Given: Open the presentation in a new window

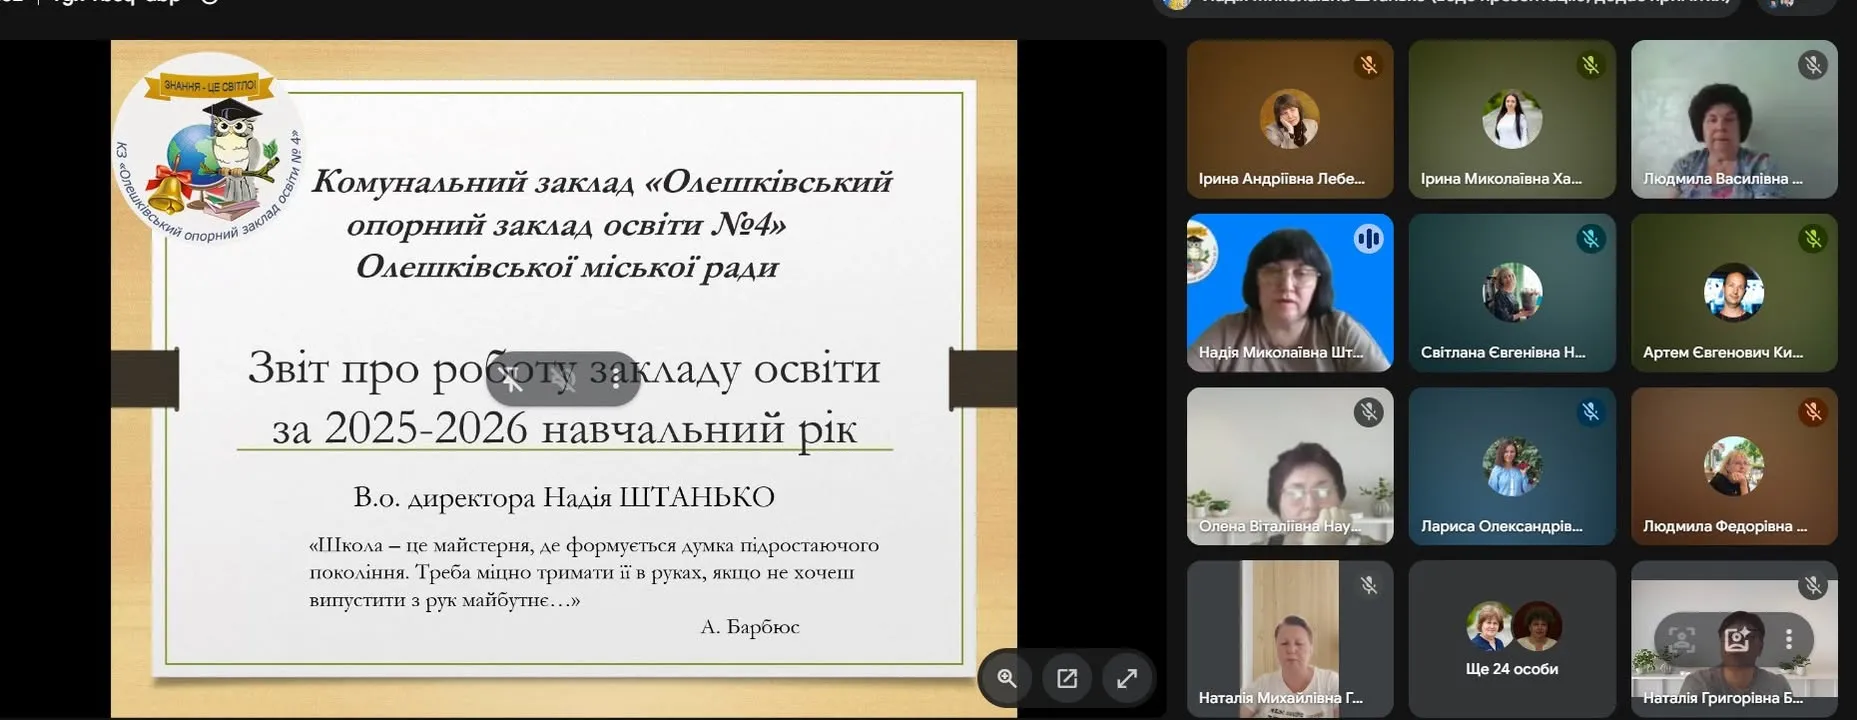Looking at the screenshot, I should [x=1067, y=678].
